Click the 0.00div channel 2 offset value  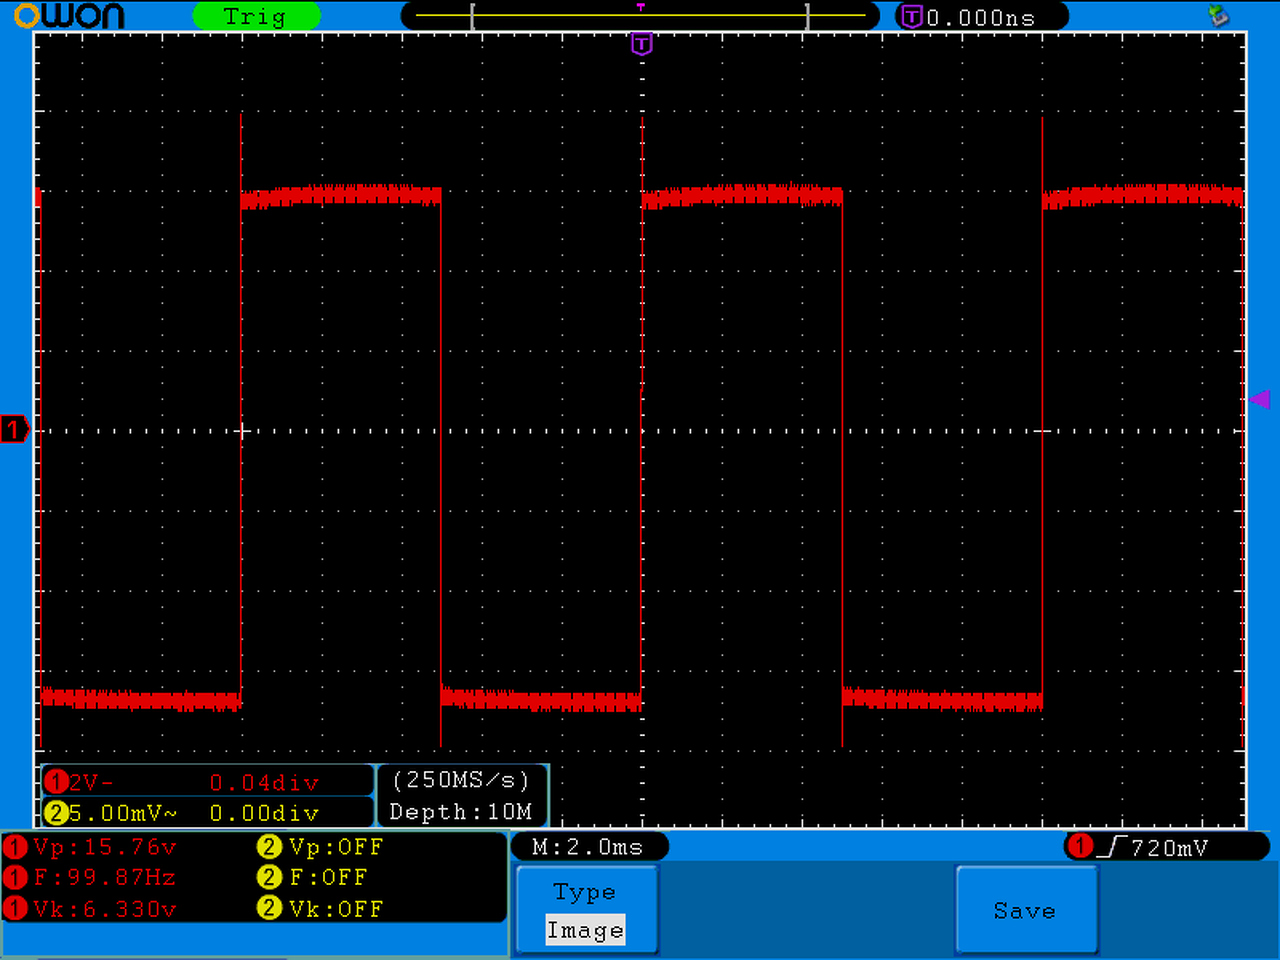264,813
